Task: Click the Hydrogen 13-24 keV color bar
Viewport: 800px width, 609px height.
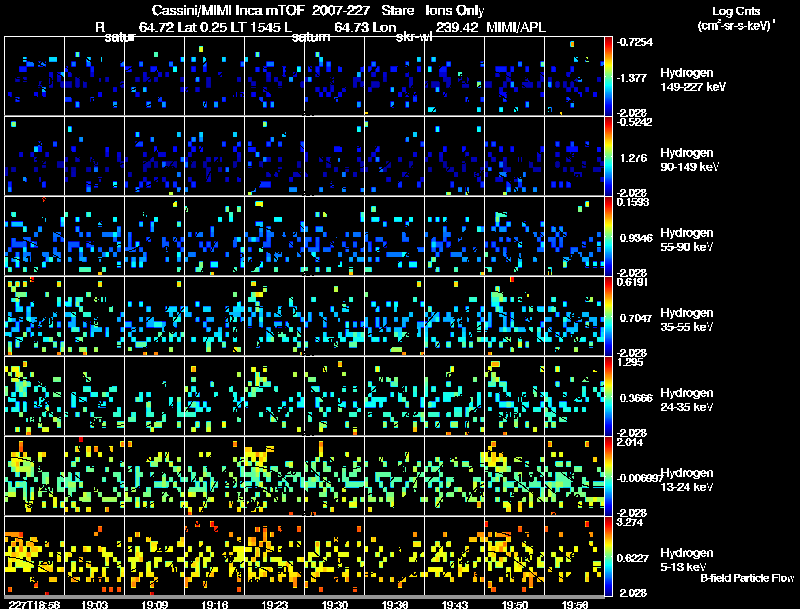Action: click(x=608, y=476)
